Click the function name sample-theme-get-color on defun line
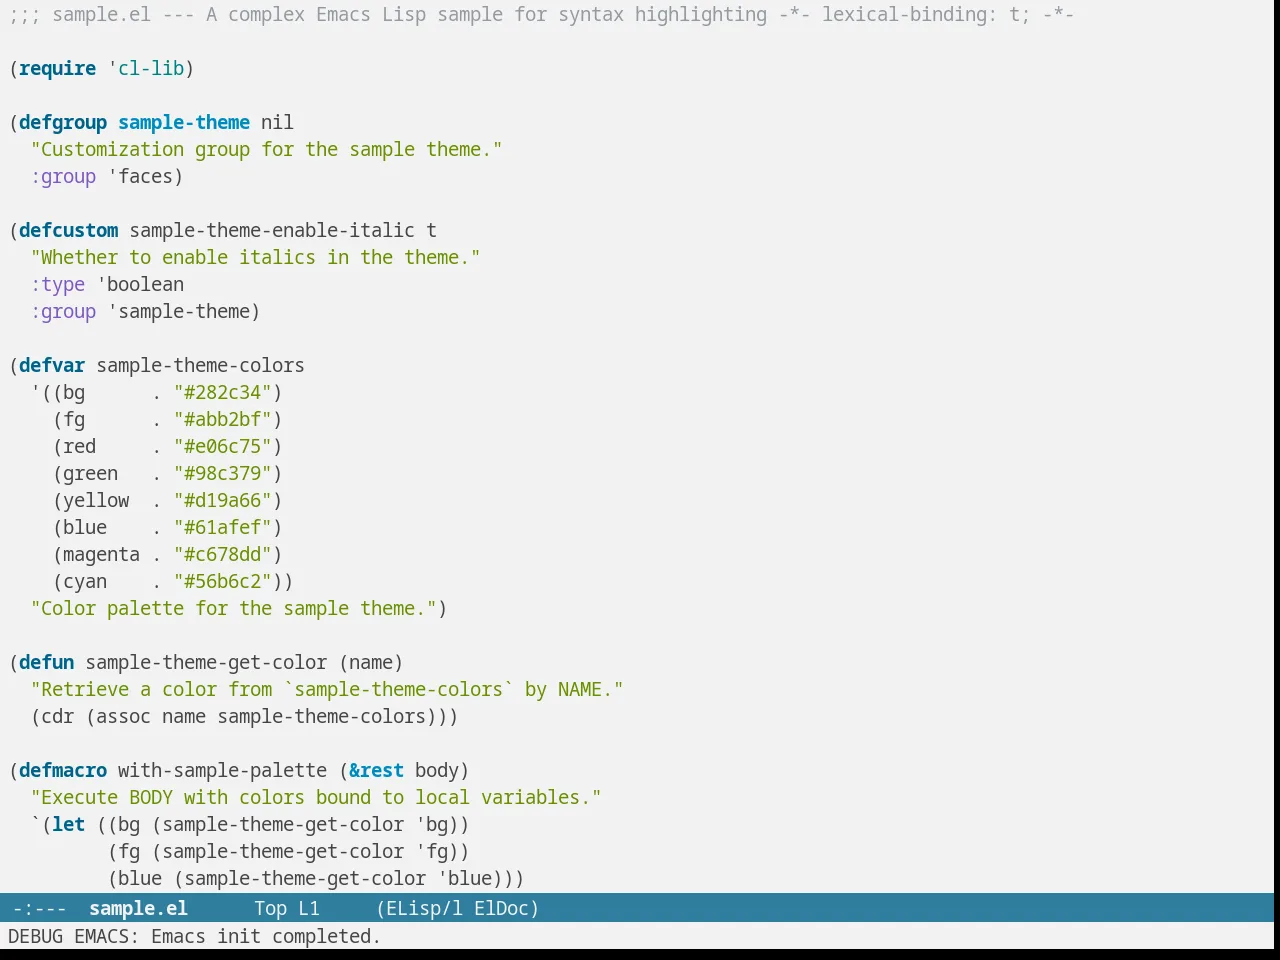Viewport: 1280px width, 960px height. coord(206,662)
